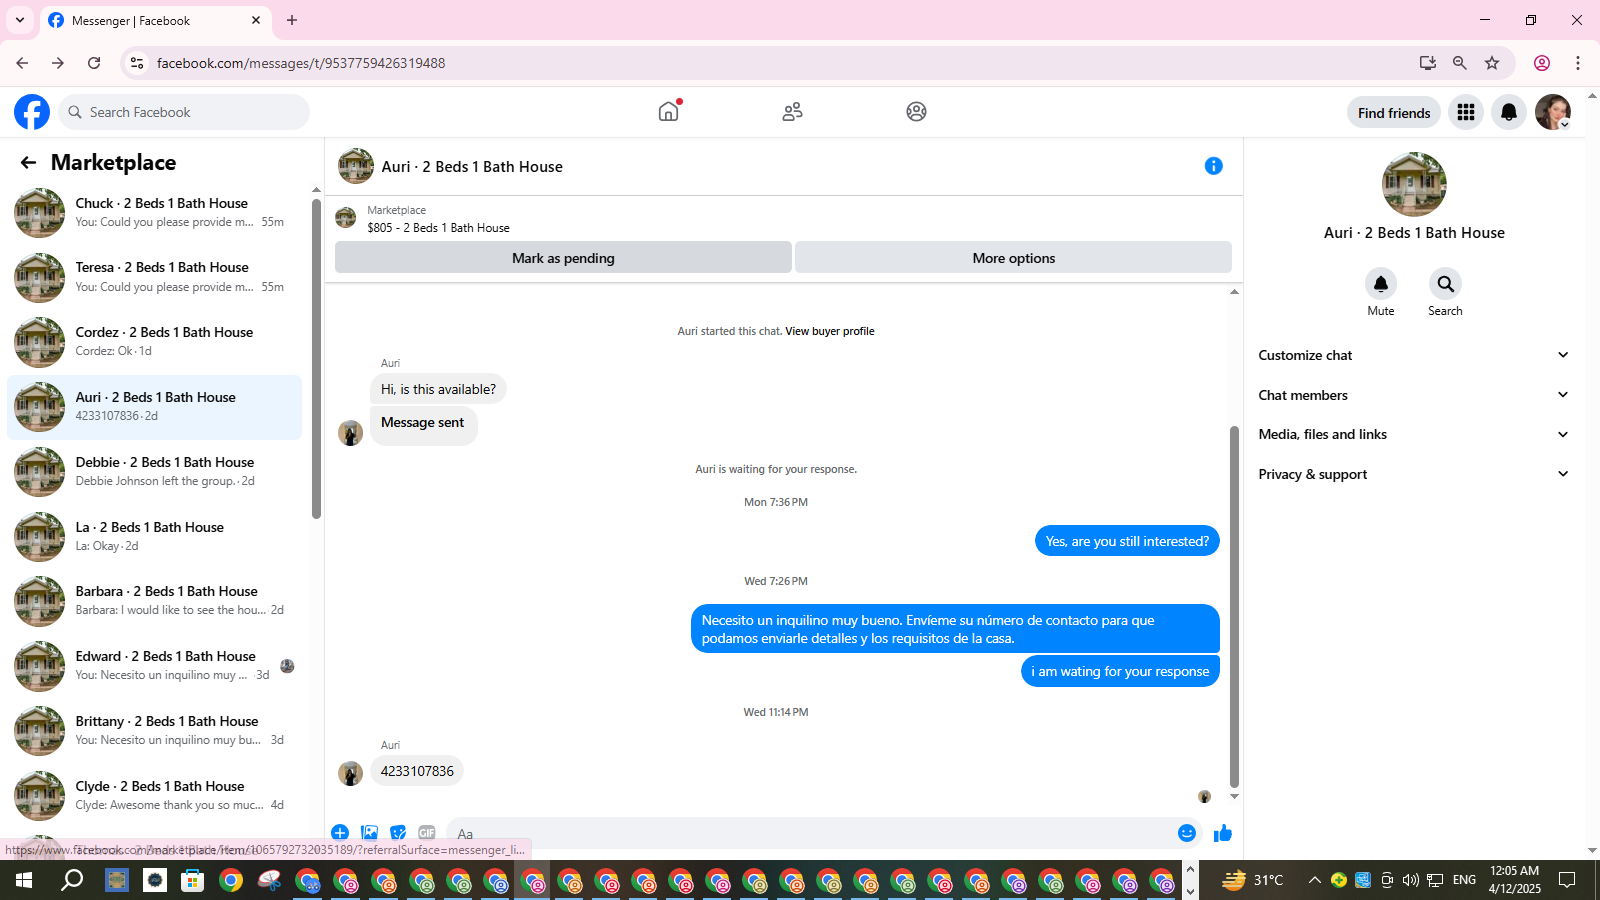Click the Search Facebook field

(184, 112)
